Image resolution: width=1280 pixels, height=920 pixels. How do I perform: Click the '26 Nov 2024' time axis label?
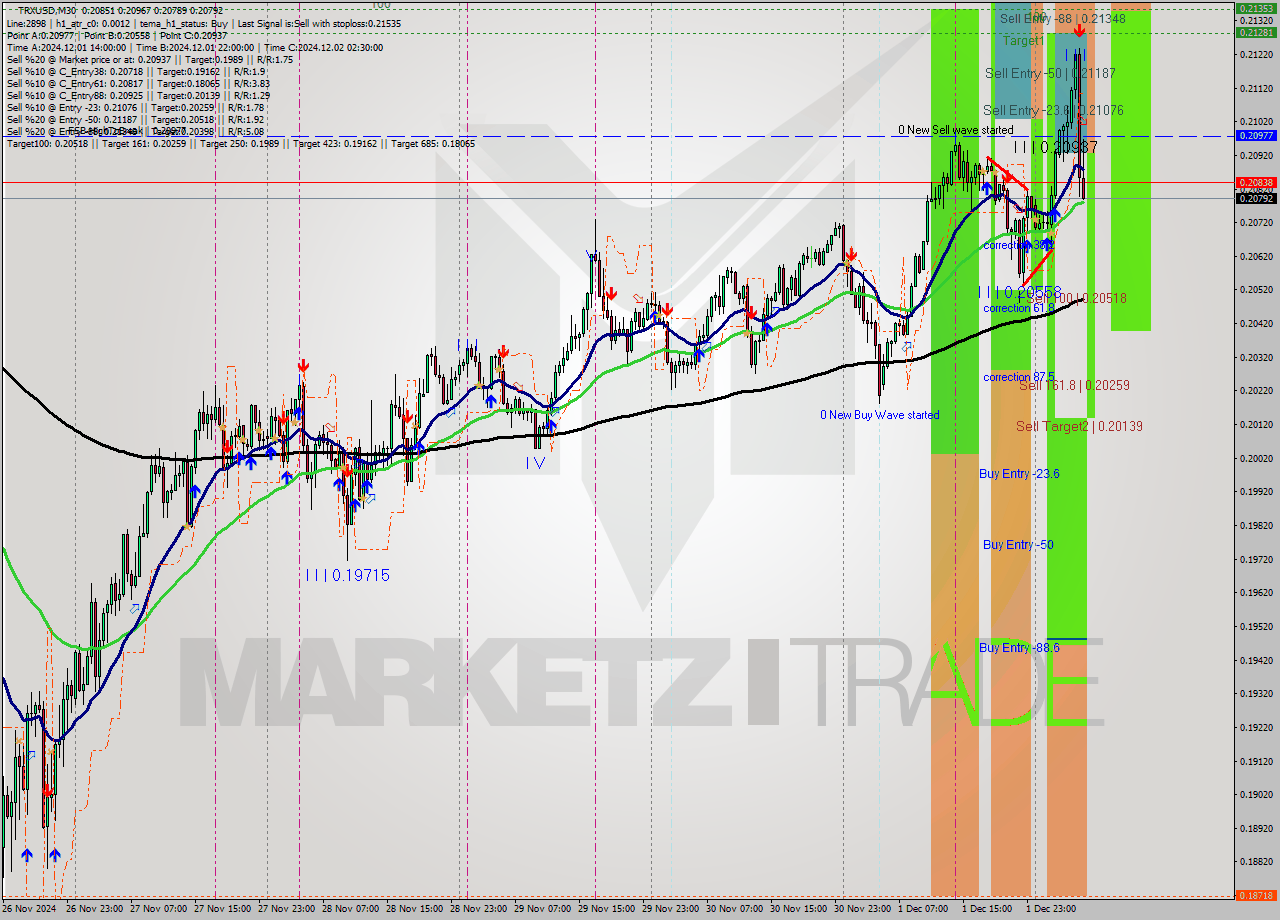tap(29, 909)
